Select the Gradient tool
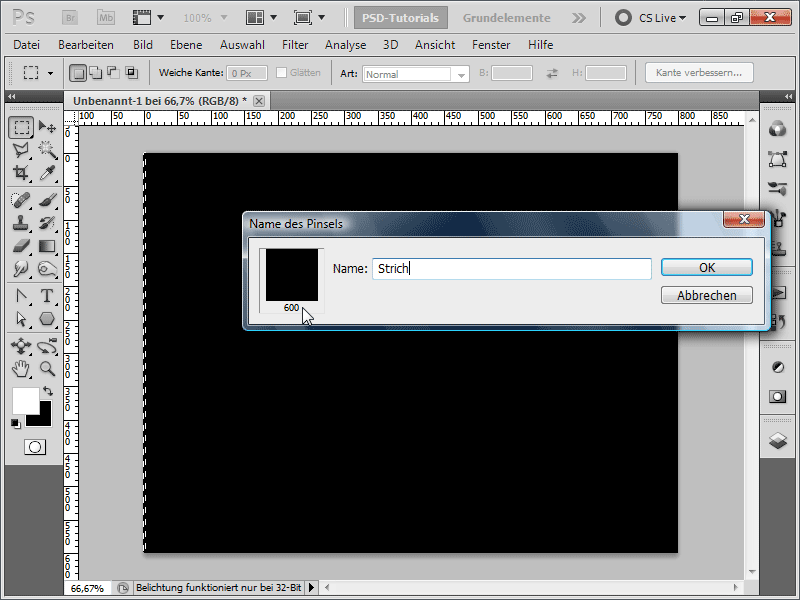This screenshot has width=800, height=600. pos(47,246)
